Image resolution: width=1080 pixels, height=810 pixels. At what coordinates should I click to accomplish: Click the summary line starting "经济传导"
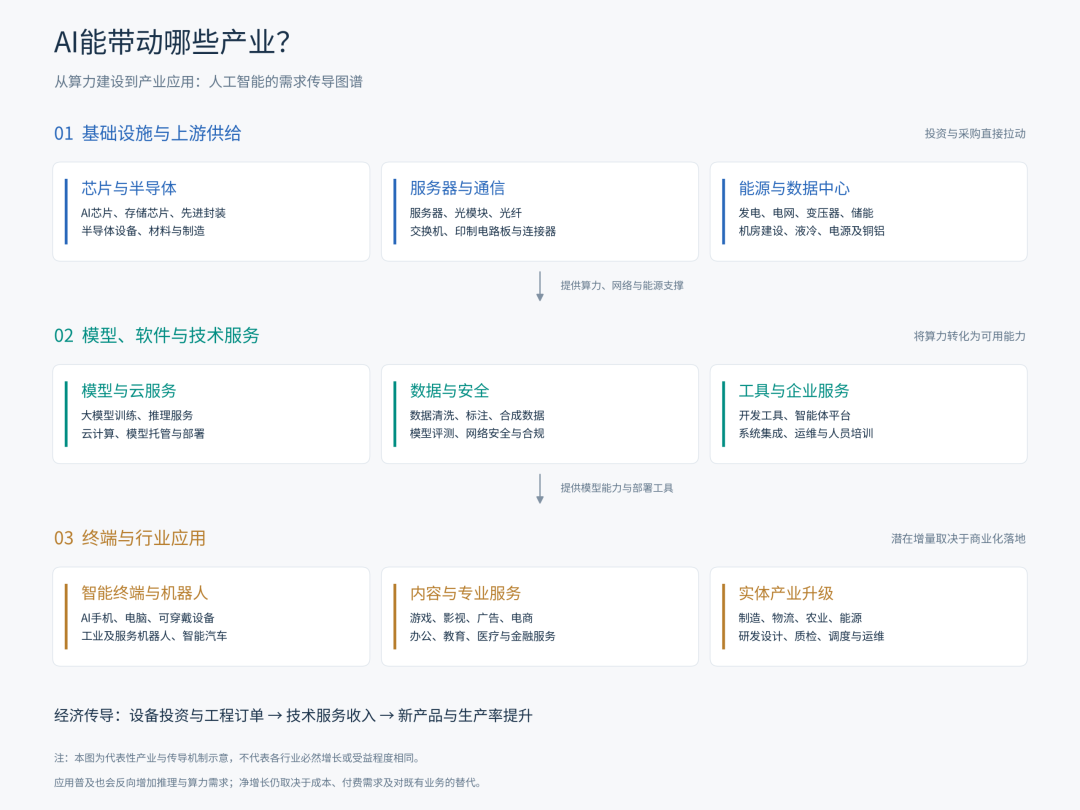293,716
